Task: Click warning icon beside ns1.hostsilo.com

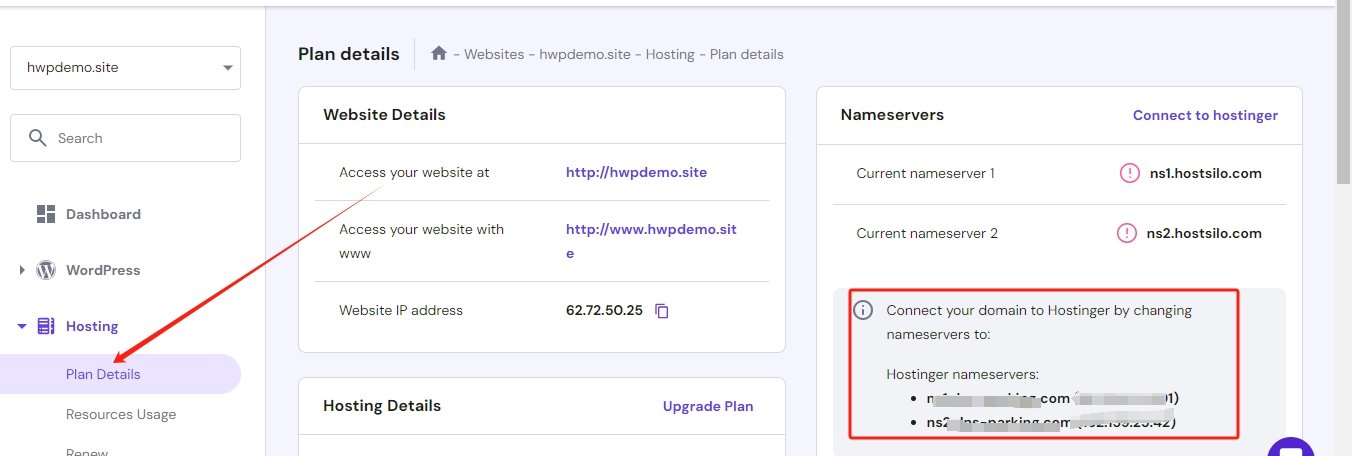Action: [1129, 173]
